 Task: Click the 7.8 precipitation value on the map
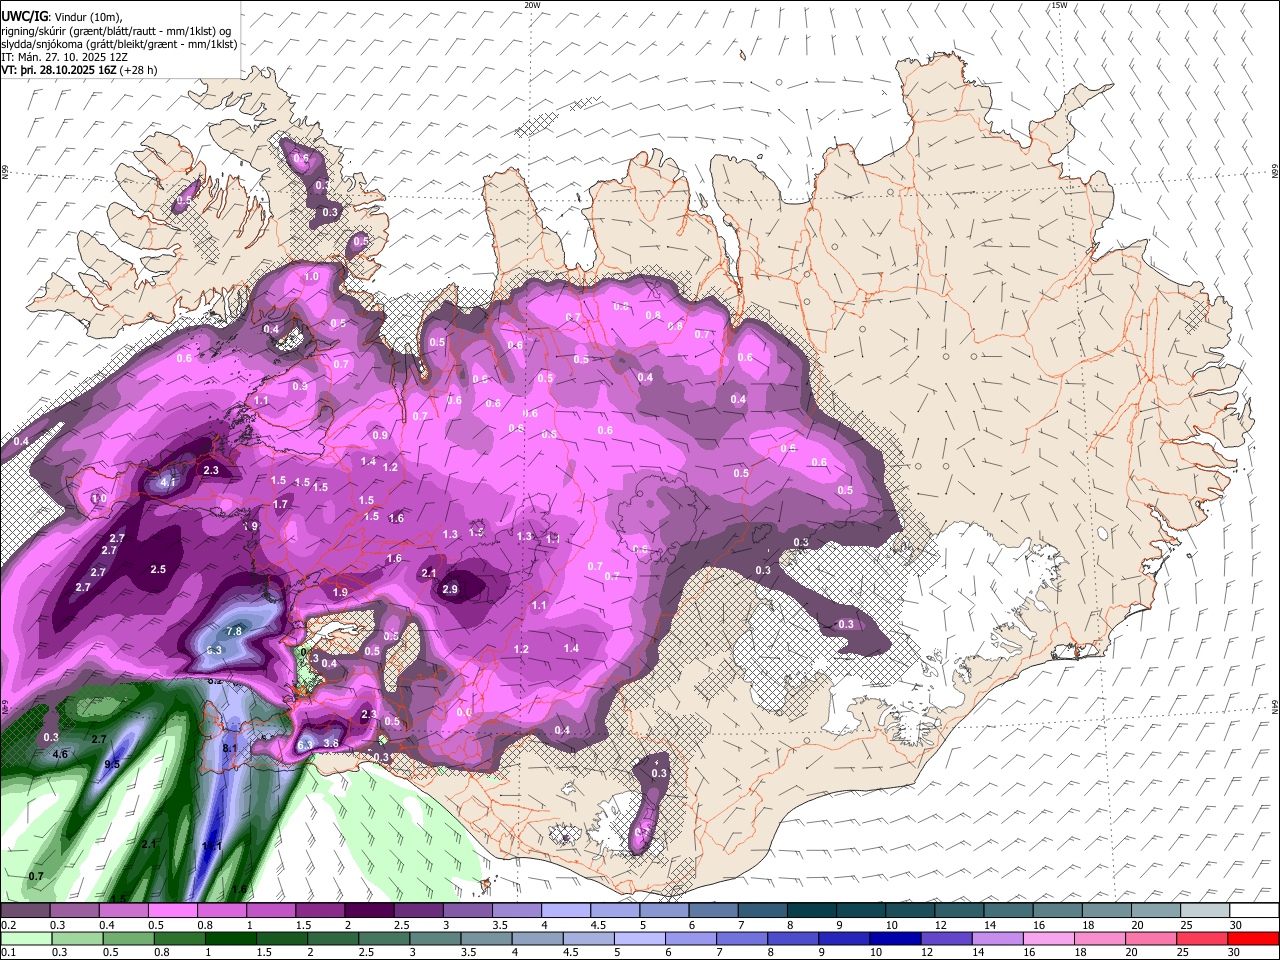234,631
